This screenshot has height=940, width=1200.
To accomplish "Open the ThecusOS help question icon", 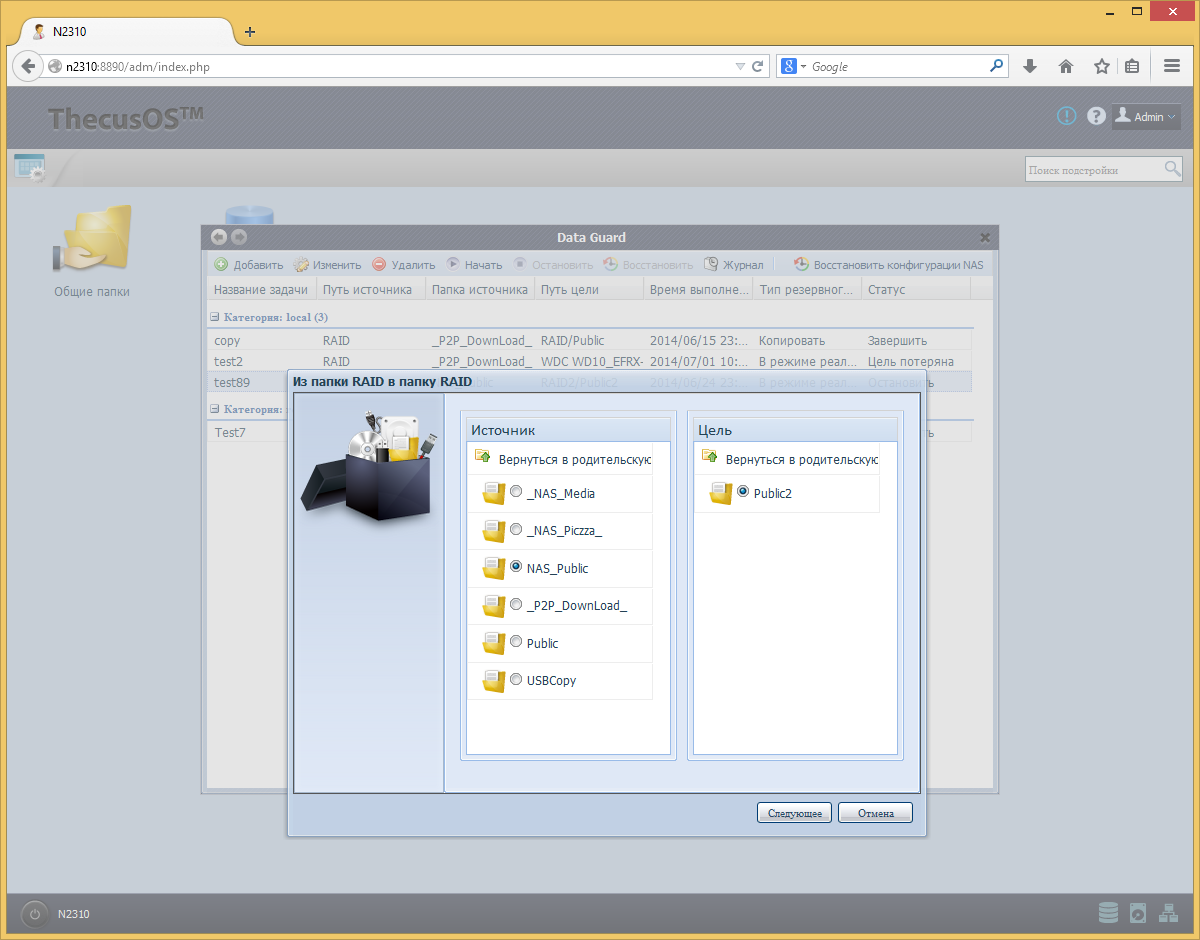I will click(1096, 116).
